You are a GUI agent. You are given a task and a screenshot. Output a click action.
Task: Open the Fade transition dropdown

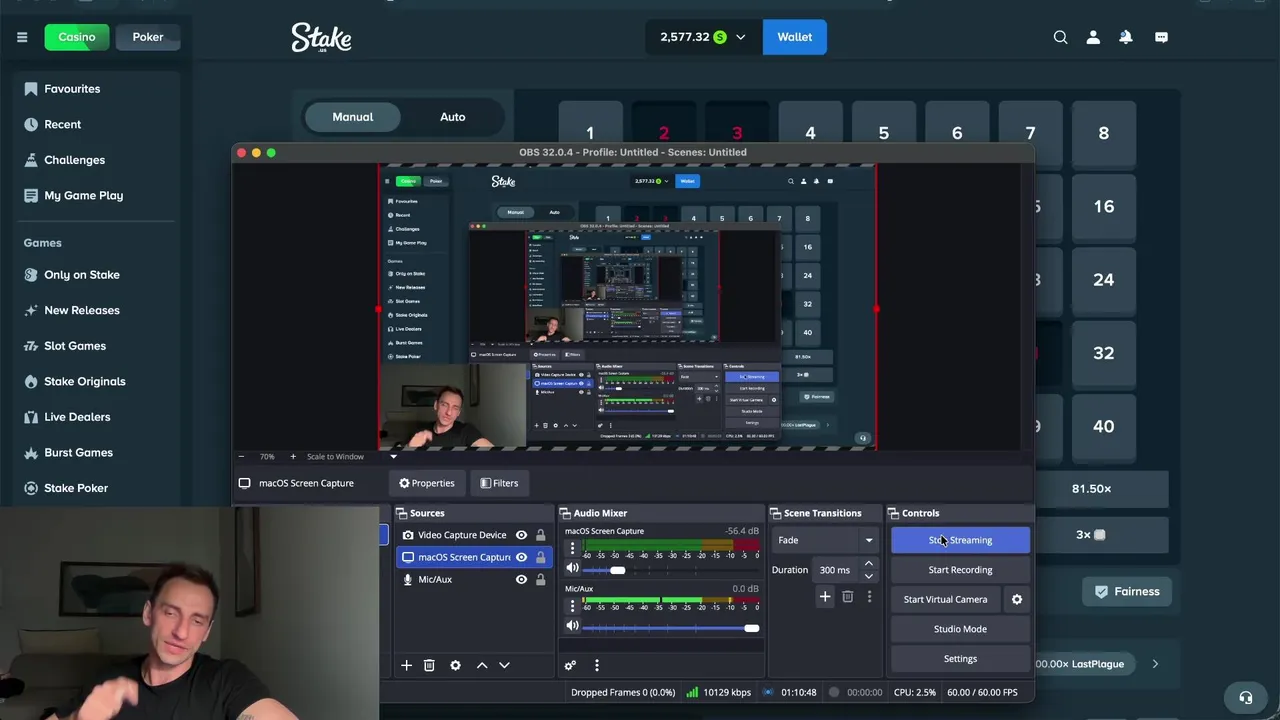click(826, 540)
